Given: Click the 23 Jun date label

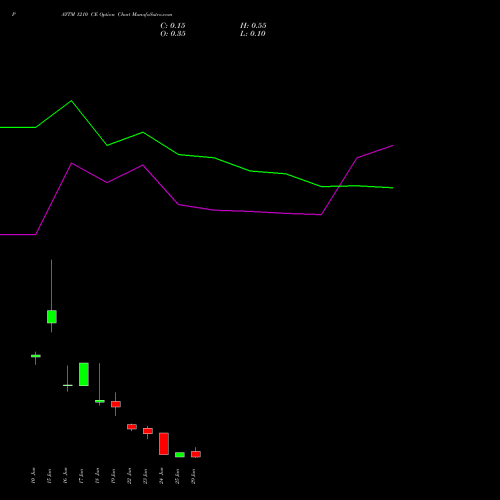Looking at the screenshot, I should coord(145,476).
